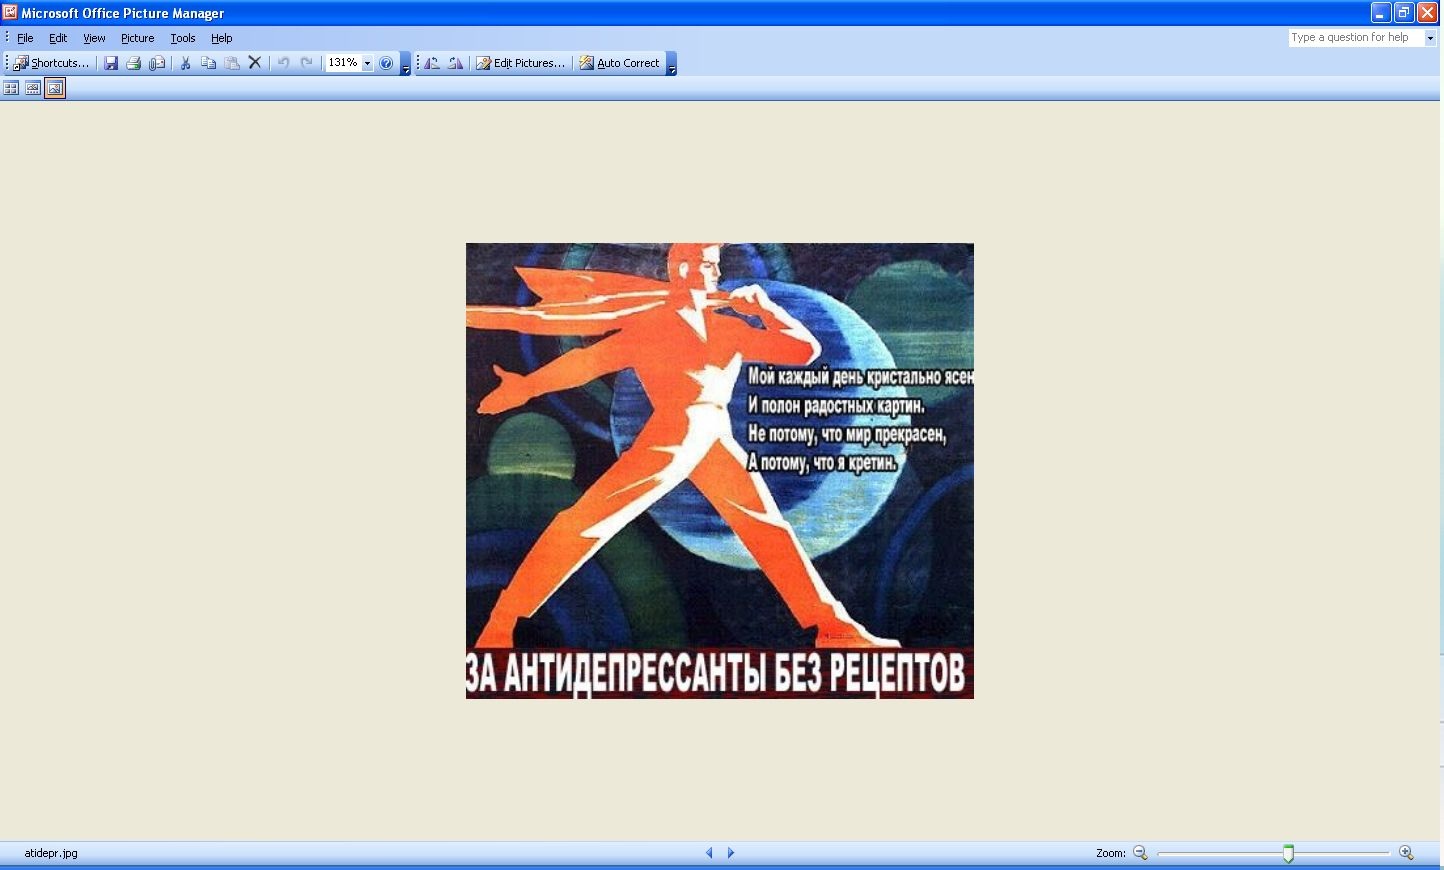Click the Save icon in toolbar
Viewport: 1444px width, 870px height.
pos(111,63)
